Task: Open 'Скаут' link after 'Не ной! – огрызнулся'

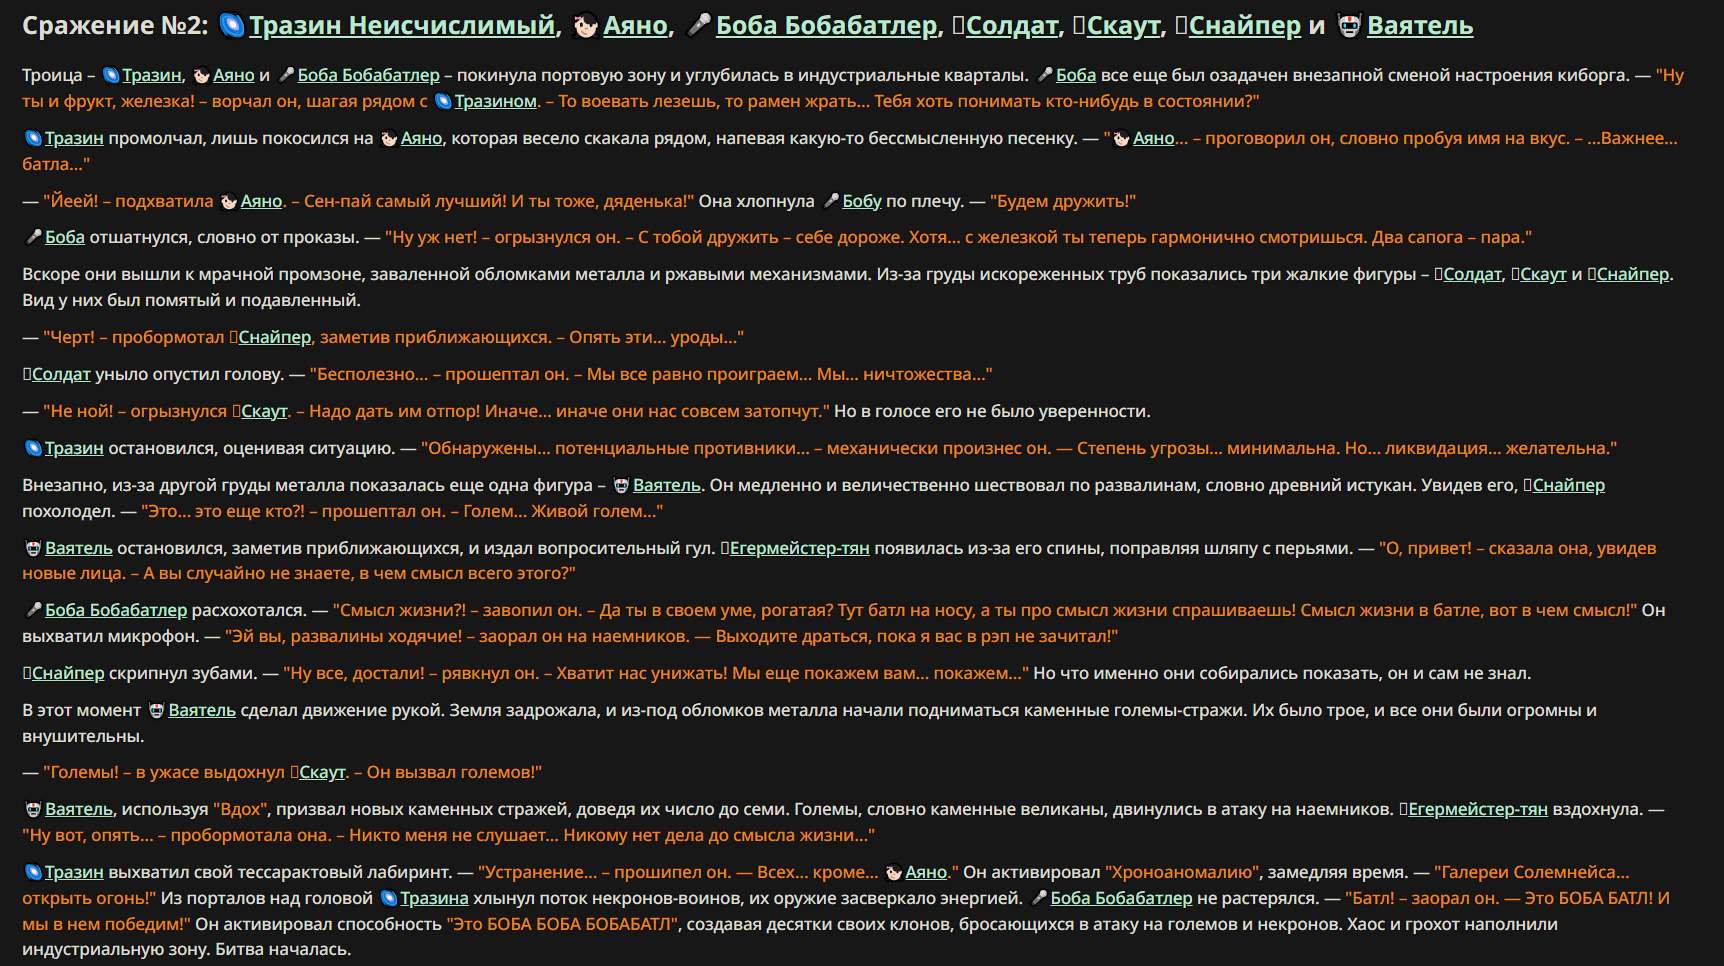Action: [264, 411]
